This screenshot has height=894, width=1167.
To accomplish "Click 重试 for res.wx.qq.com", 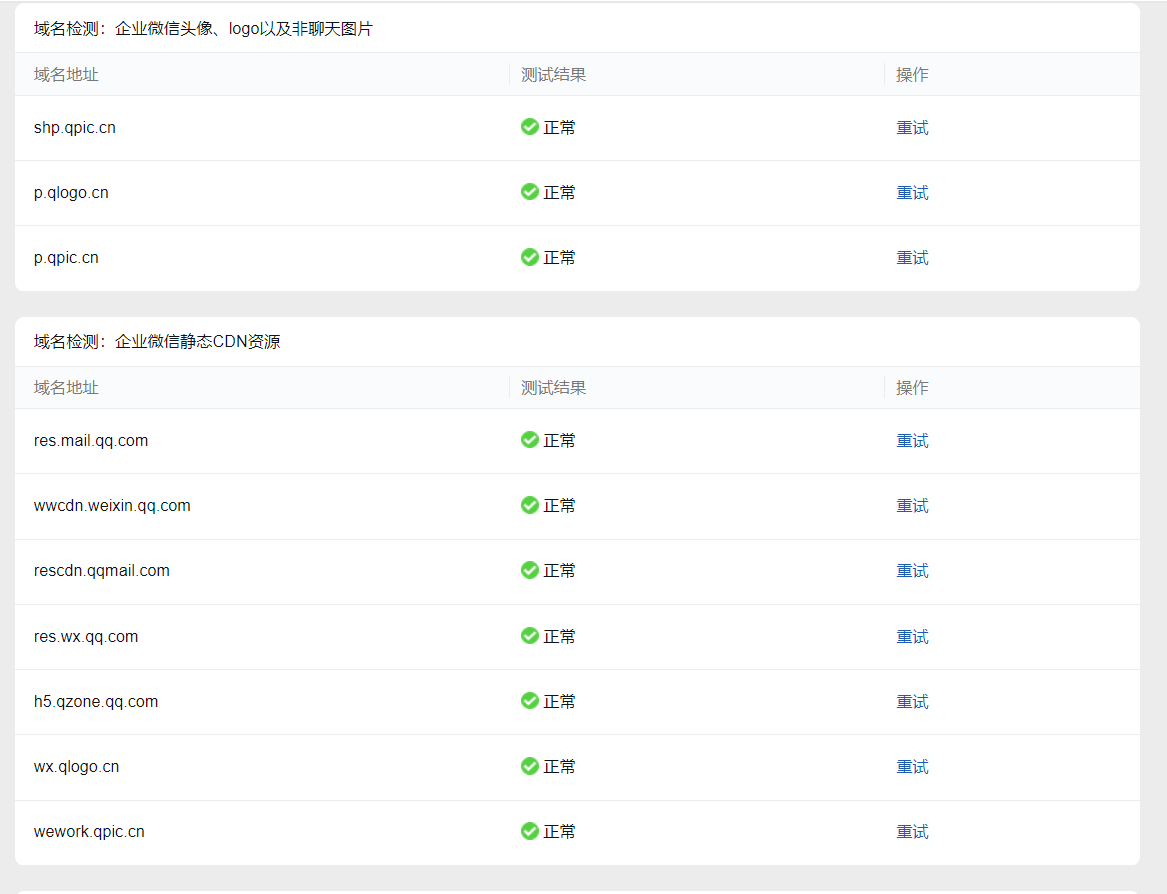I will pos(912,636).
